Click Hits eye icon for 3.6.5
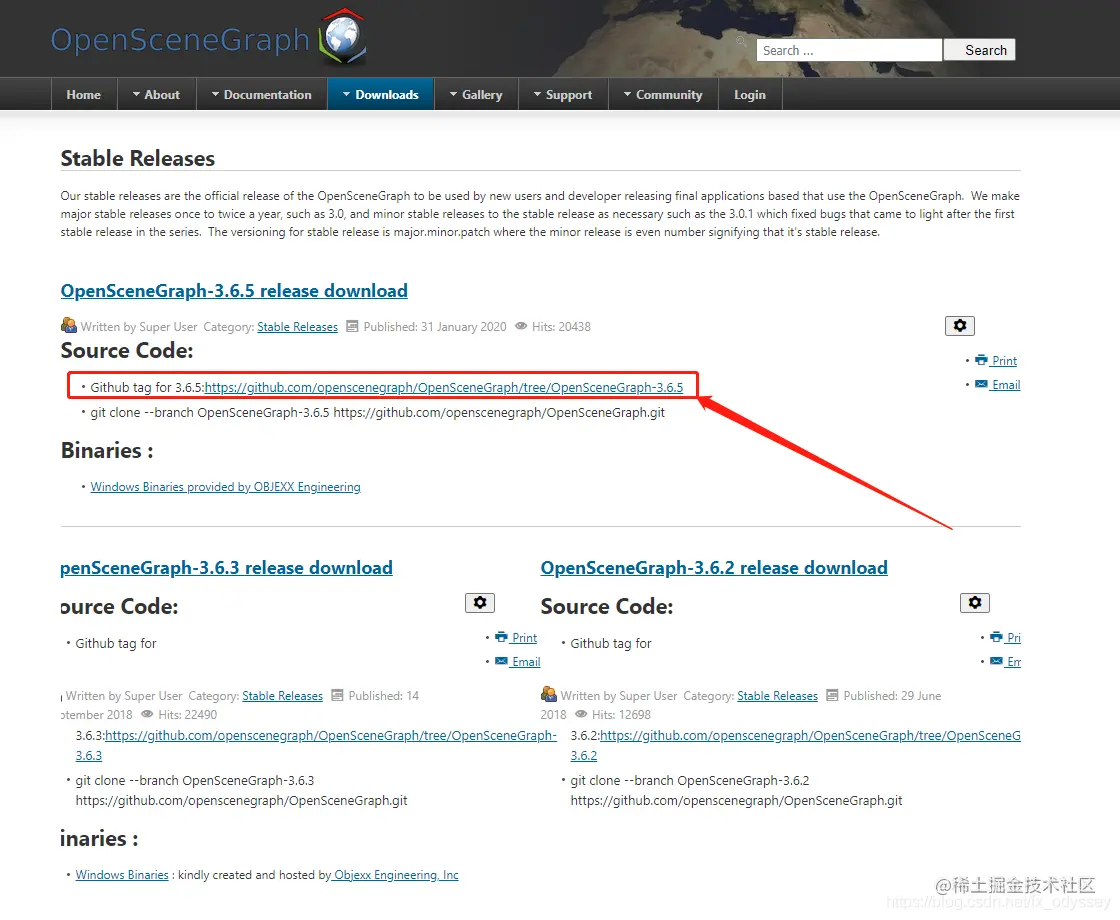This screenshot has width=1120, height=920. (521, 326)
